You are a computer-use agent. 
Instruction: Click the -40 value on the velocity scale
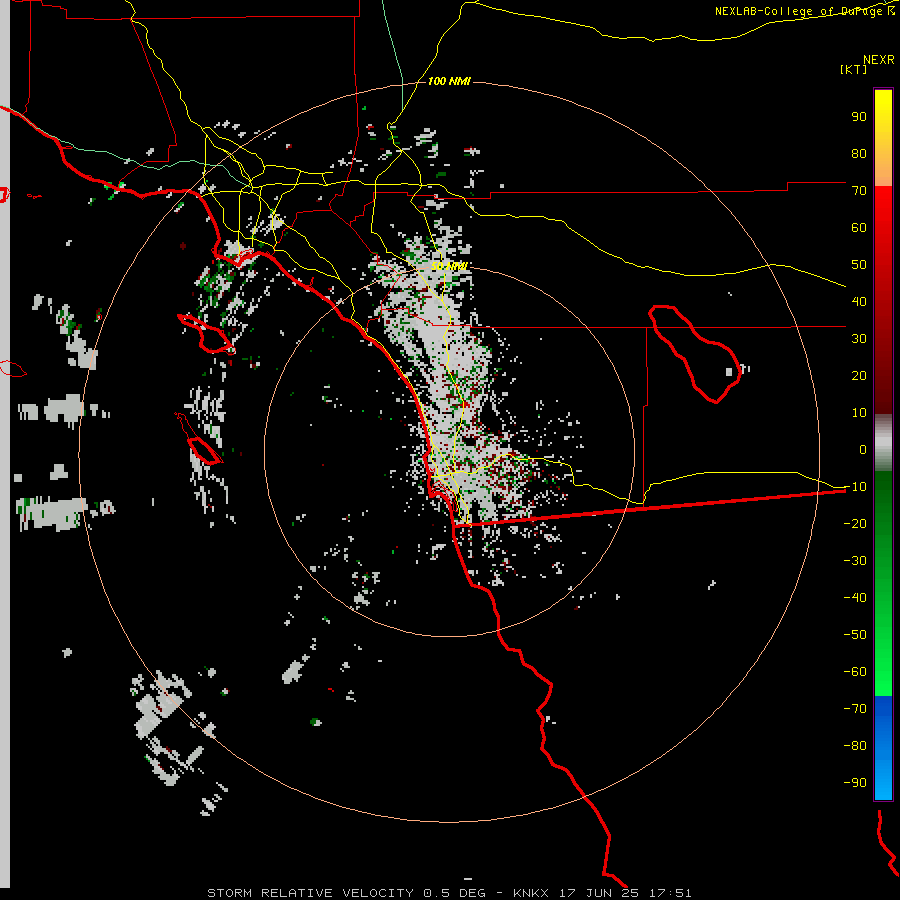pyautogui.click(x=855, y=598)
